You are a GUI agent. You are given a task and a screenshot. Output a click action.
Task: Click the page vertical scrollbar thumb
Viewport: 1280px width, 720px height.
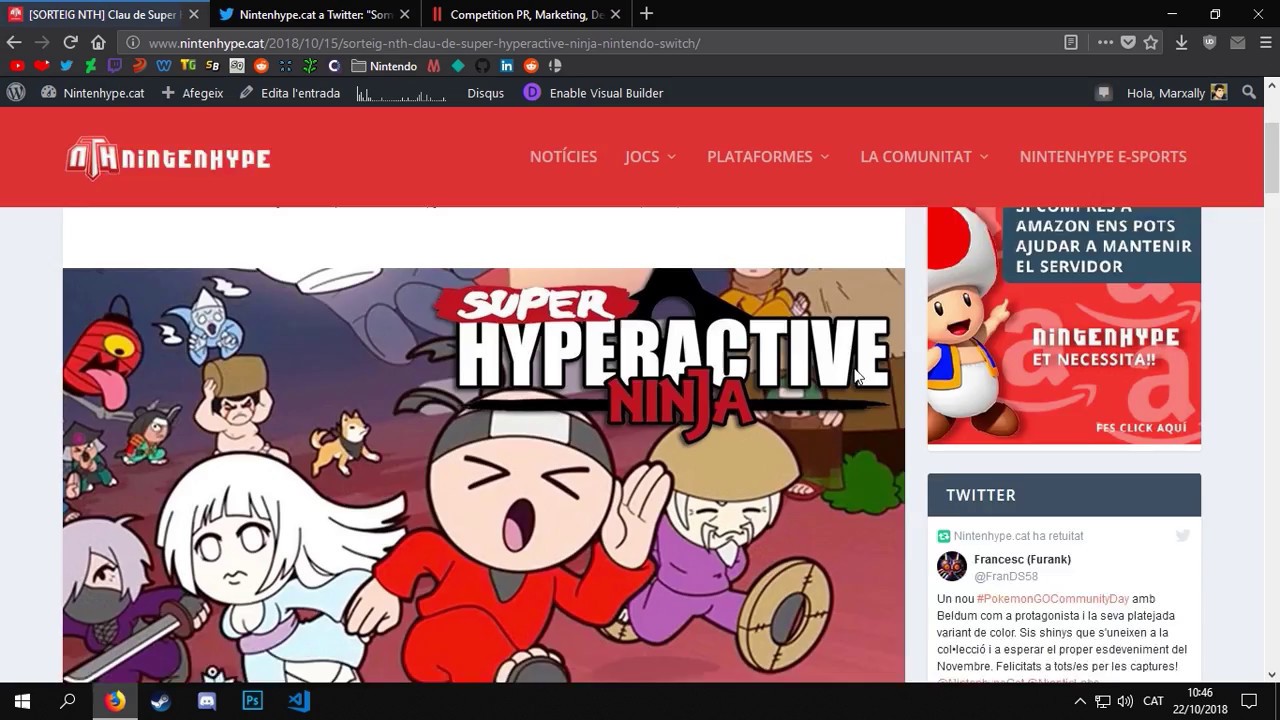1271,160
